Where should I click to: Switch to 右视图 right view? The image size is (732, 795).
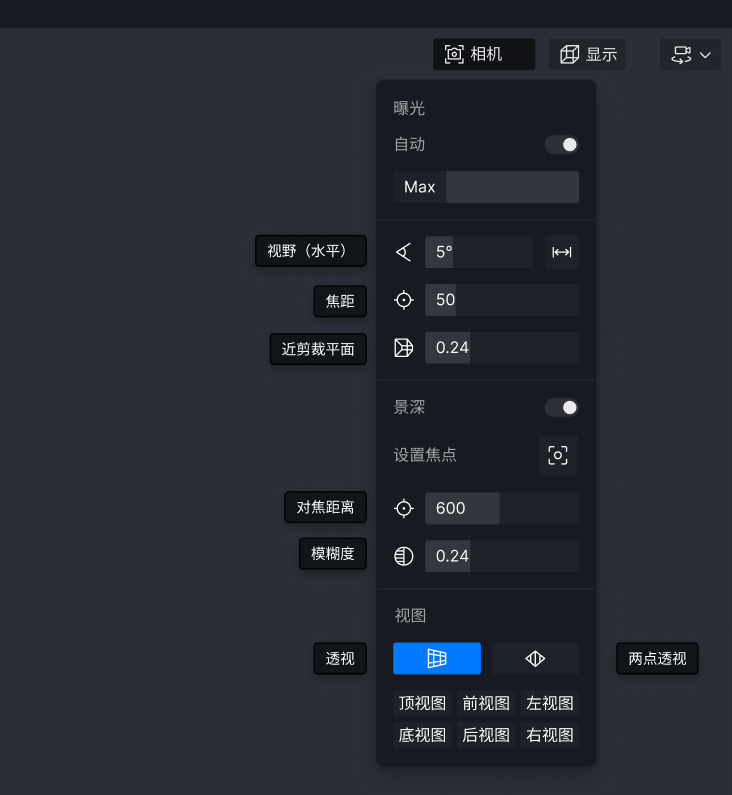click(x=550, y=735)
